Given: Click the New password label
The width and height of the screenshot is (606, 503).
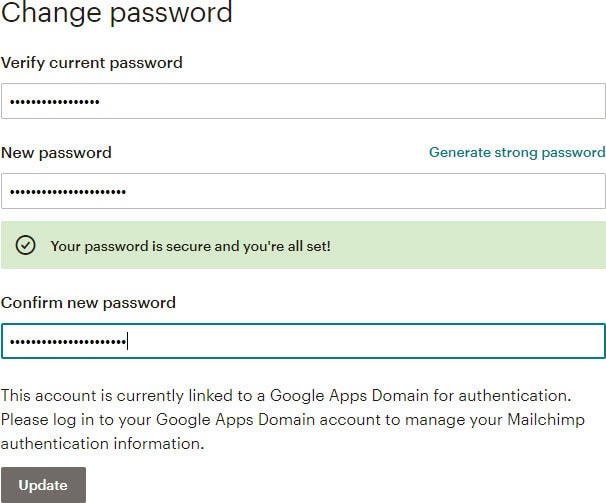Looking at the screenshot, I should [x=56, y=153].
